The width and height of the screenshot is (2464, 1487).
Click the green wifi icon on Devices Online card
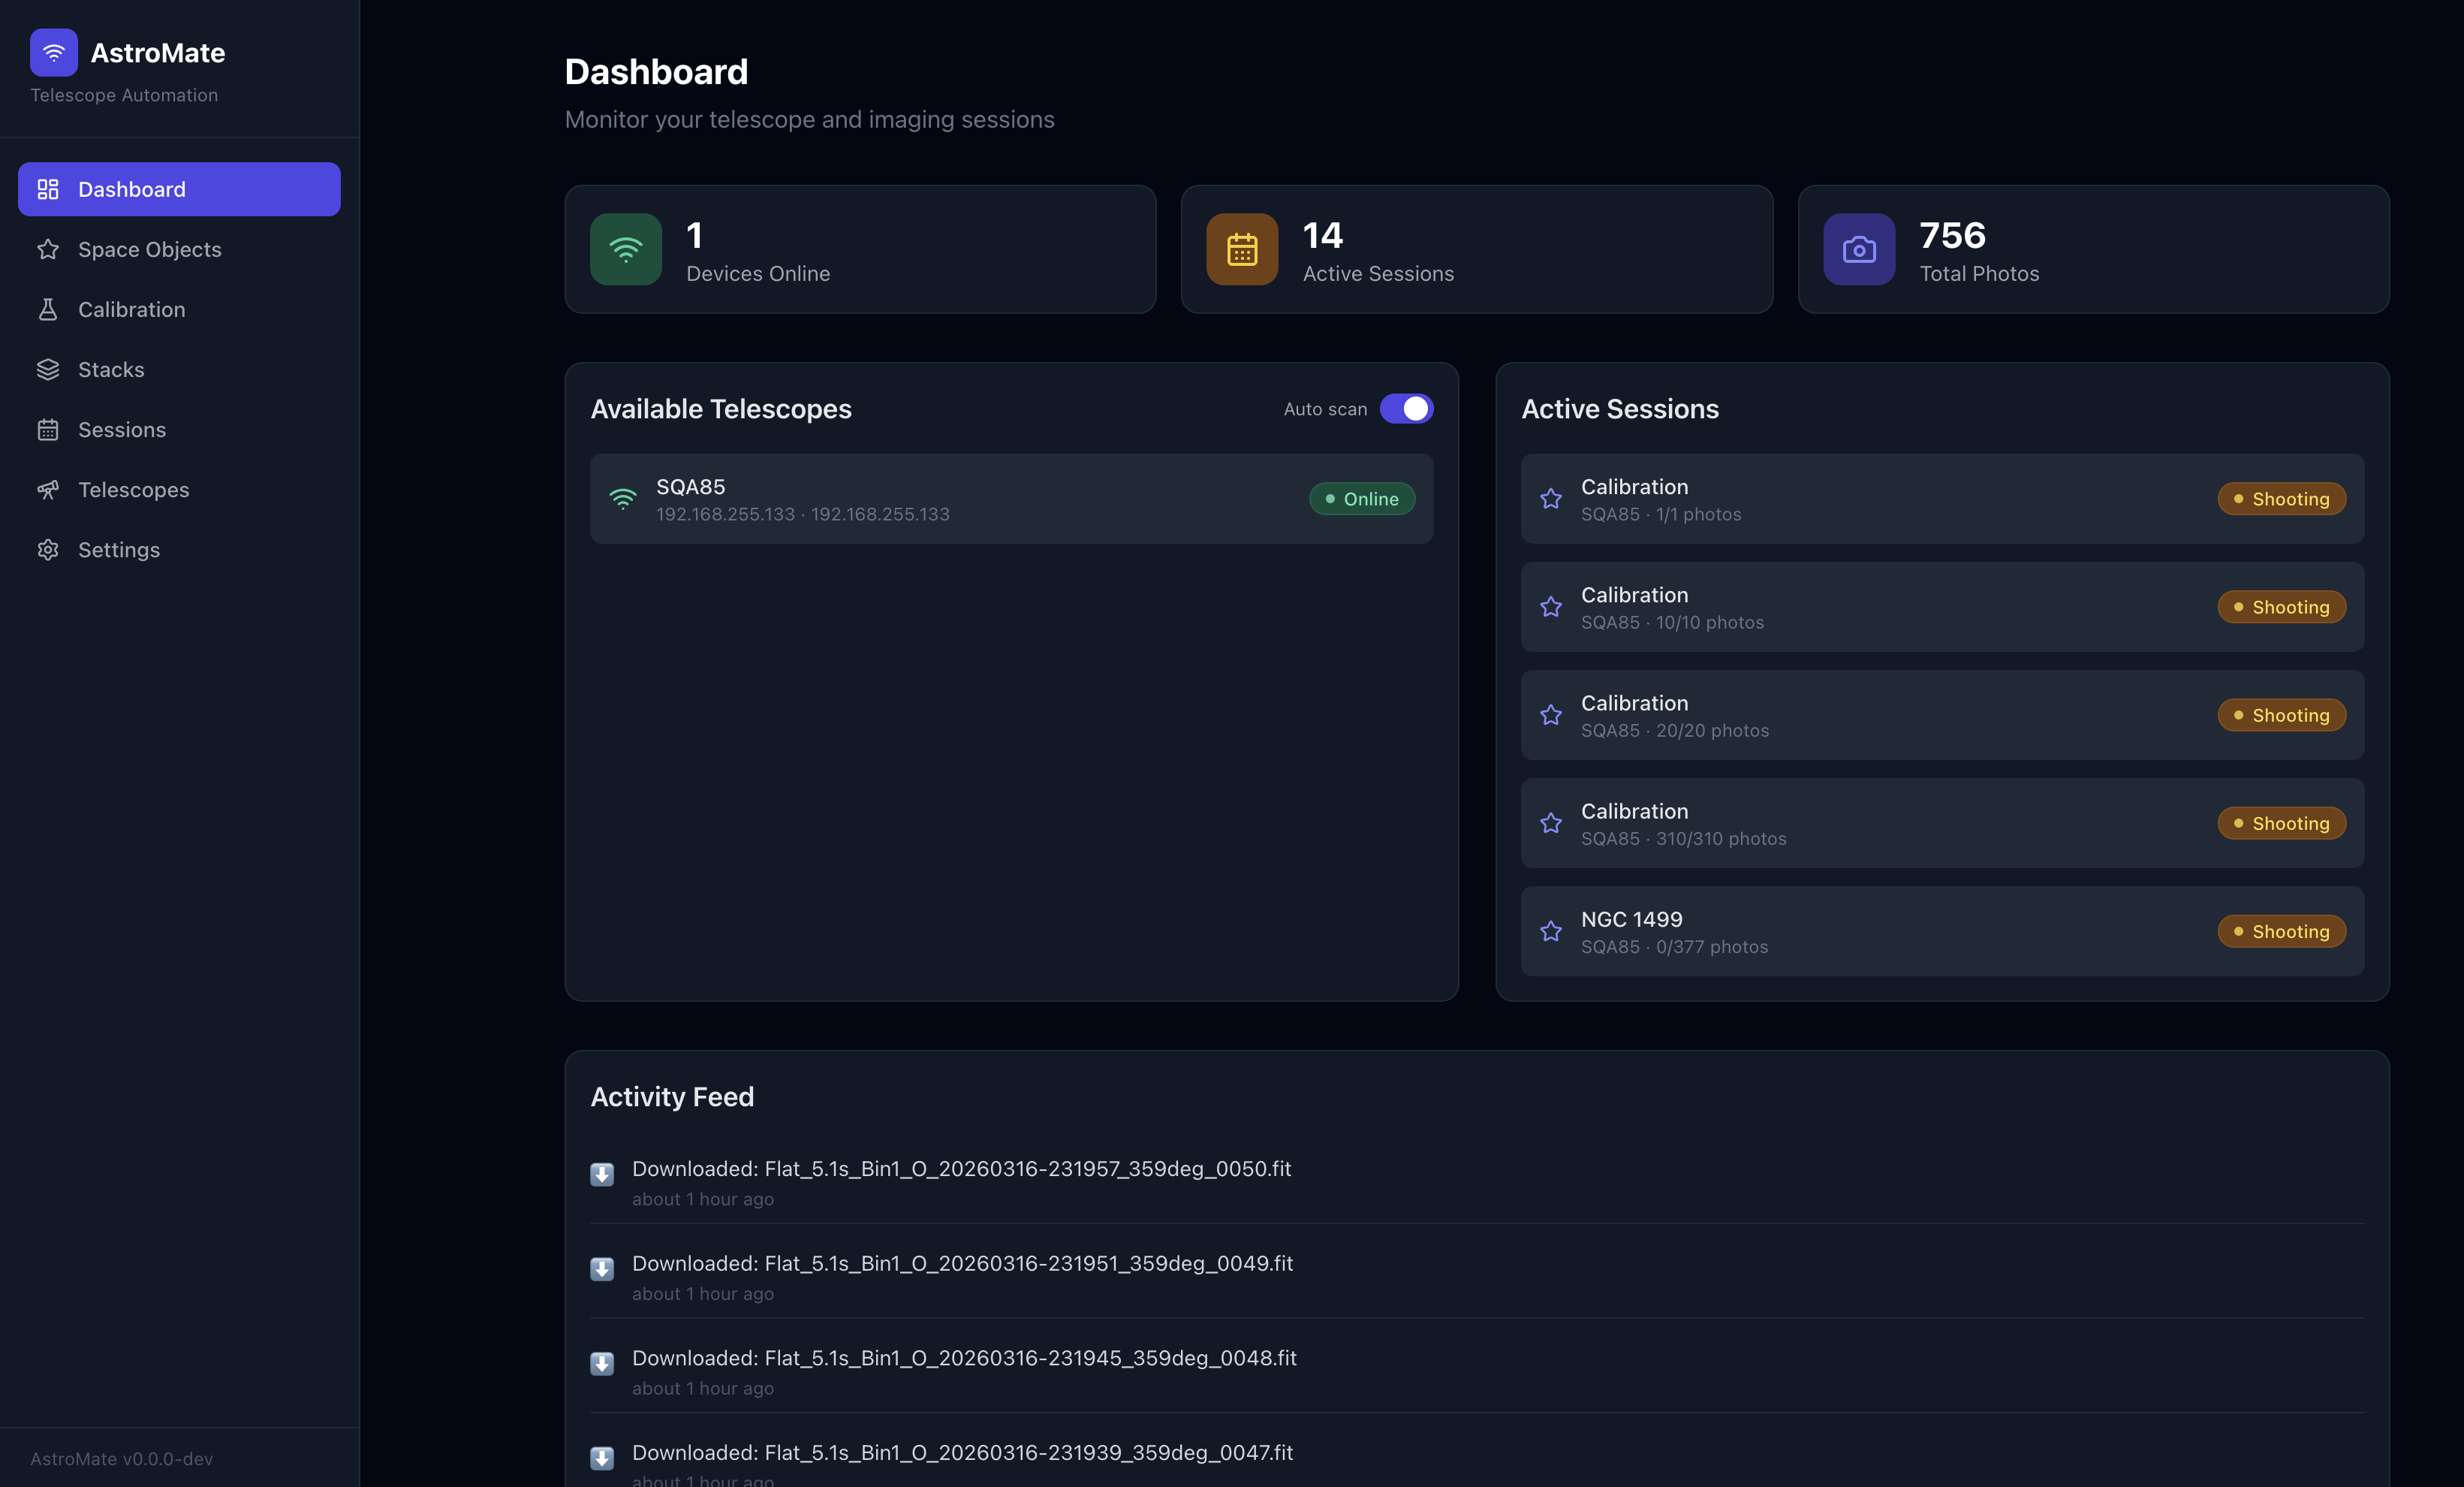(626, 249)
